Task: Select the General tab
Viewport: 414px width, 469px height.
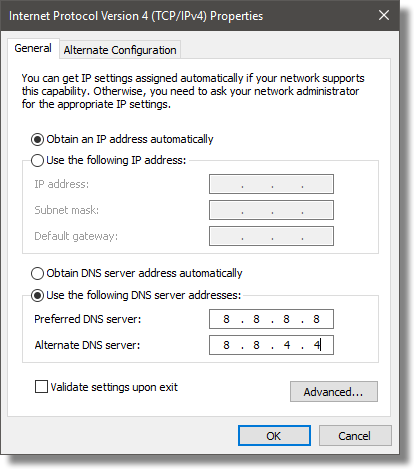Action: pyautogui.click(x=33, y=48)
